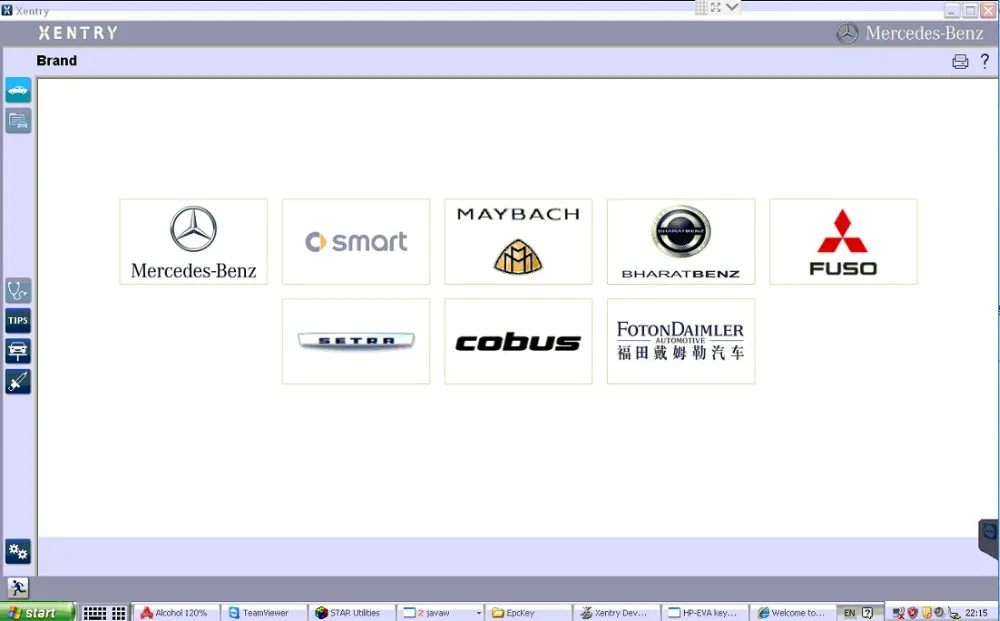Close the Xentry window
The height and width of the screenshot is (621, 1000).
point(988,10)
